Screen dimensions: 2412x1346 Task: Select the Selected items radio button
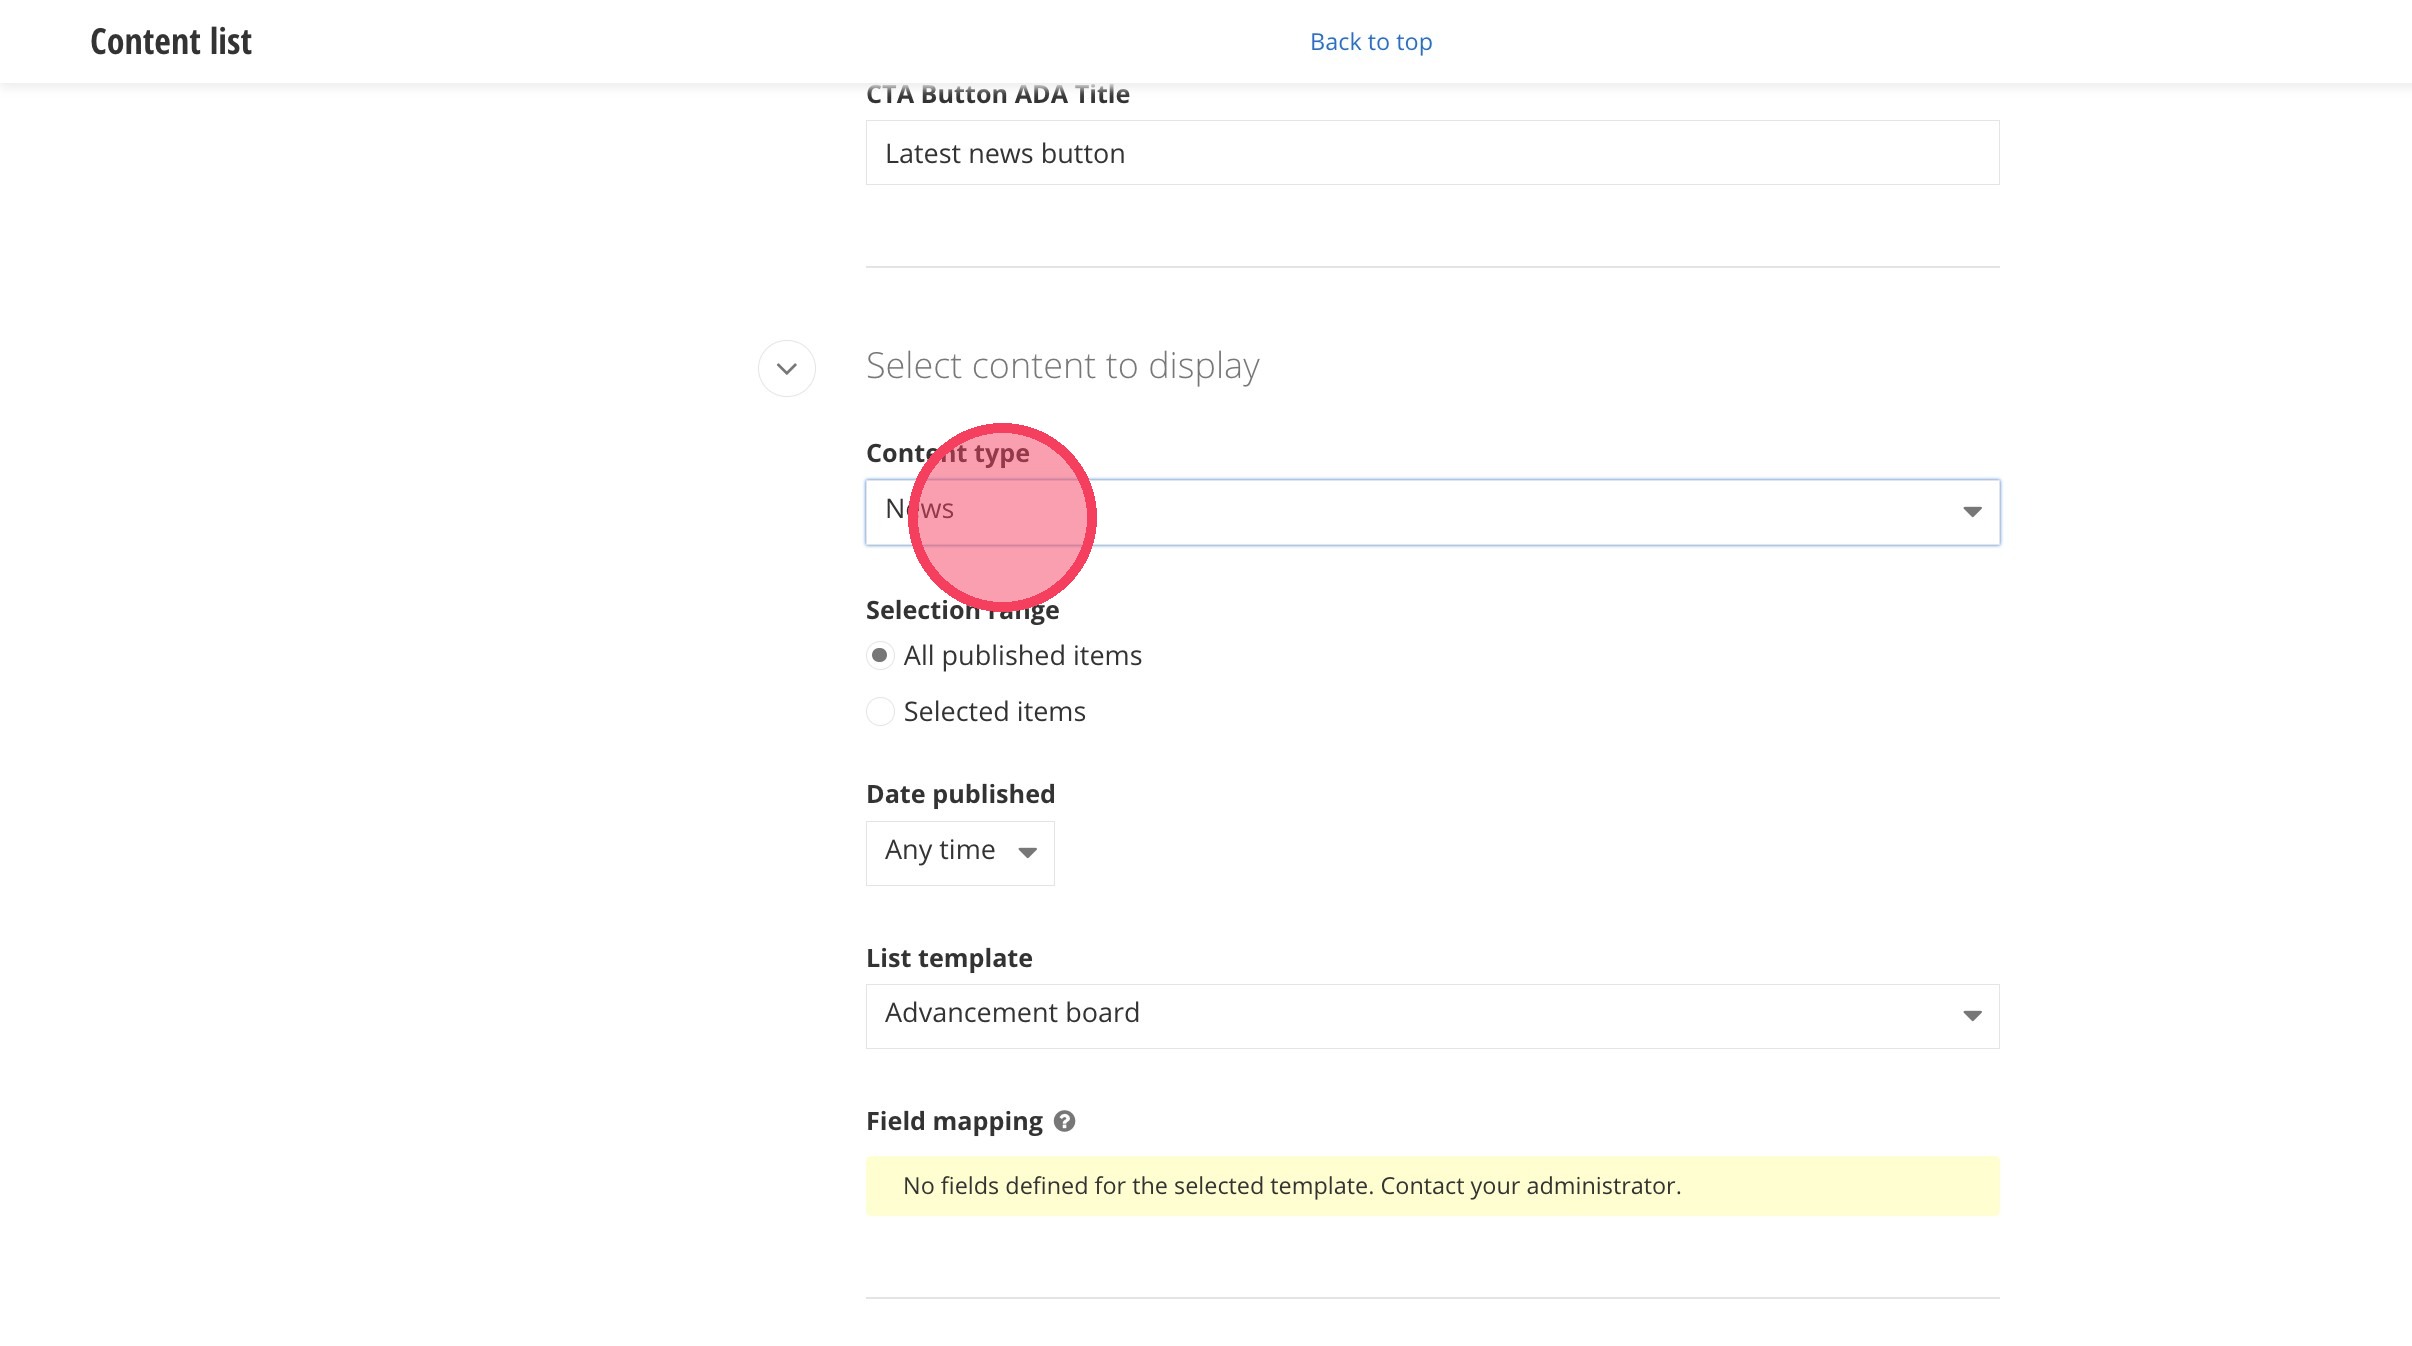tap(880, 712)
